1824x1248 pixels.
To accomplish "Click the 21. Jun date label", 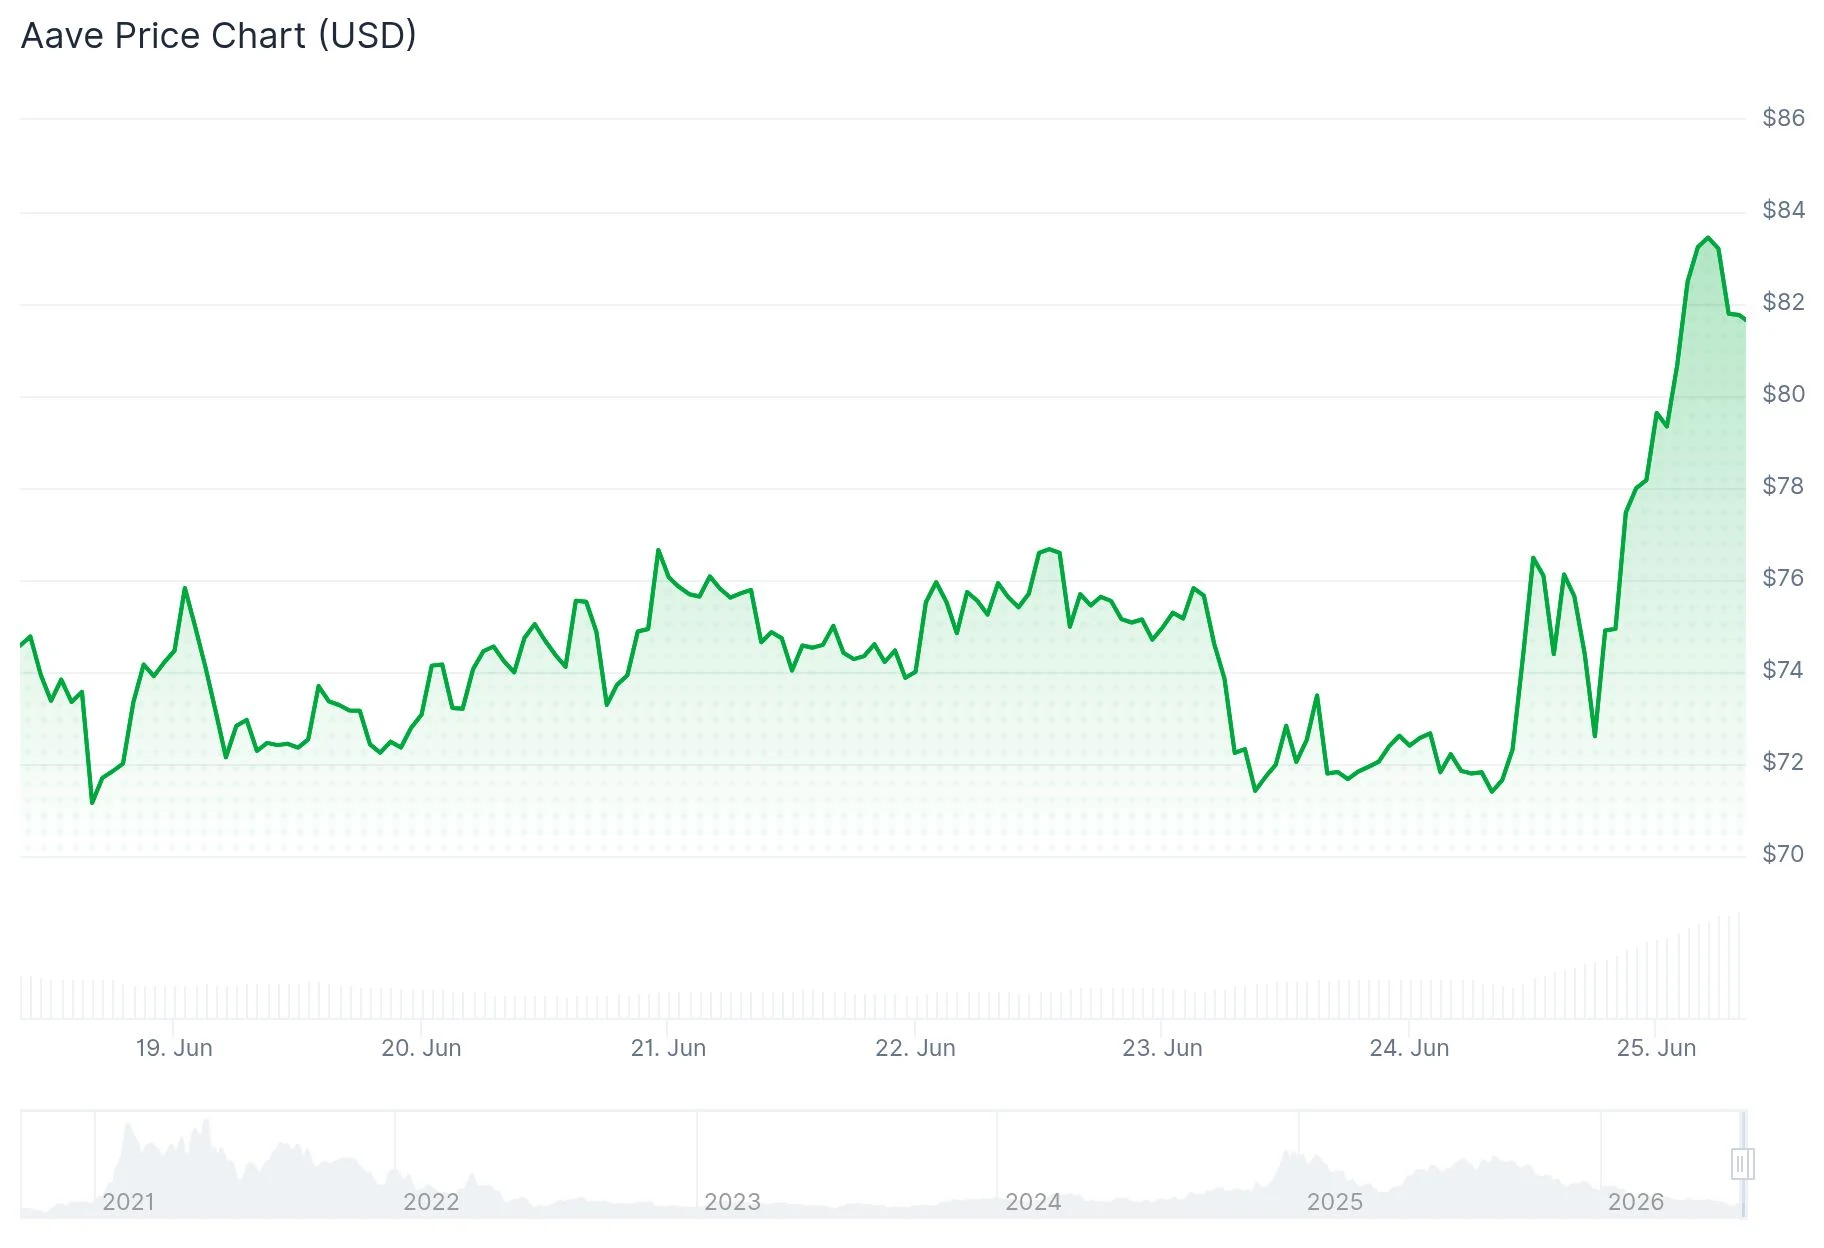I will point(668,1048).
